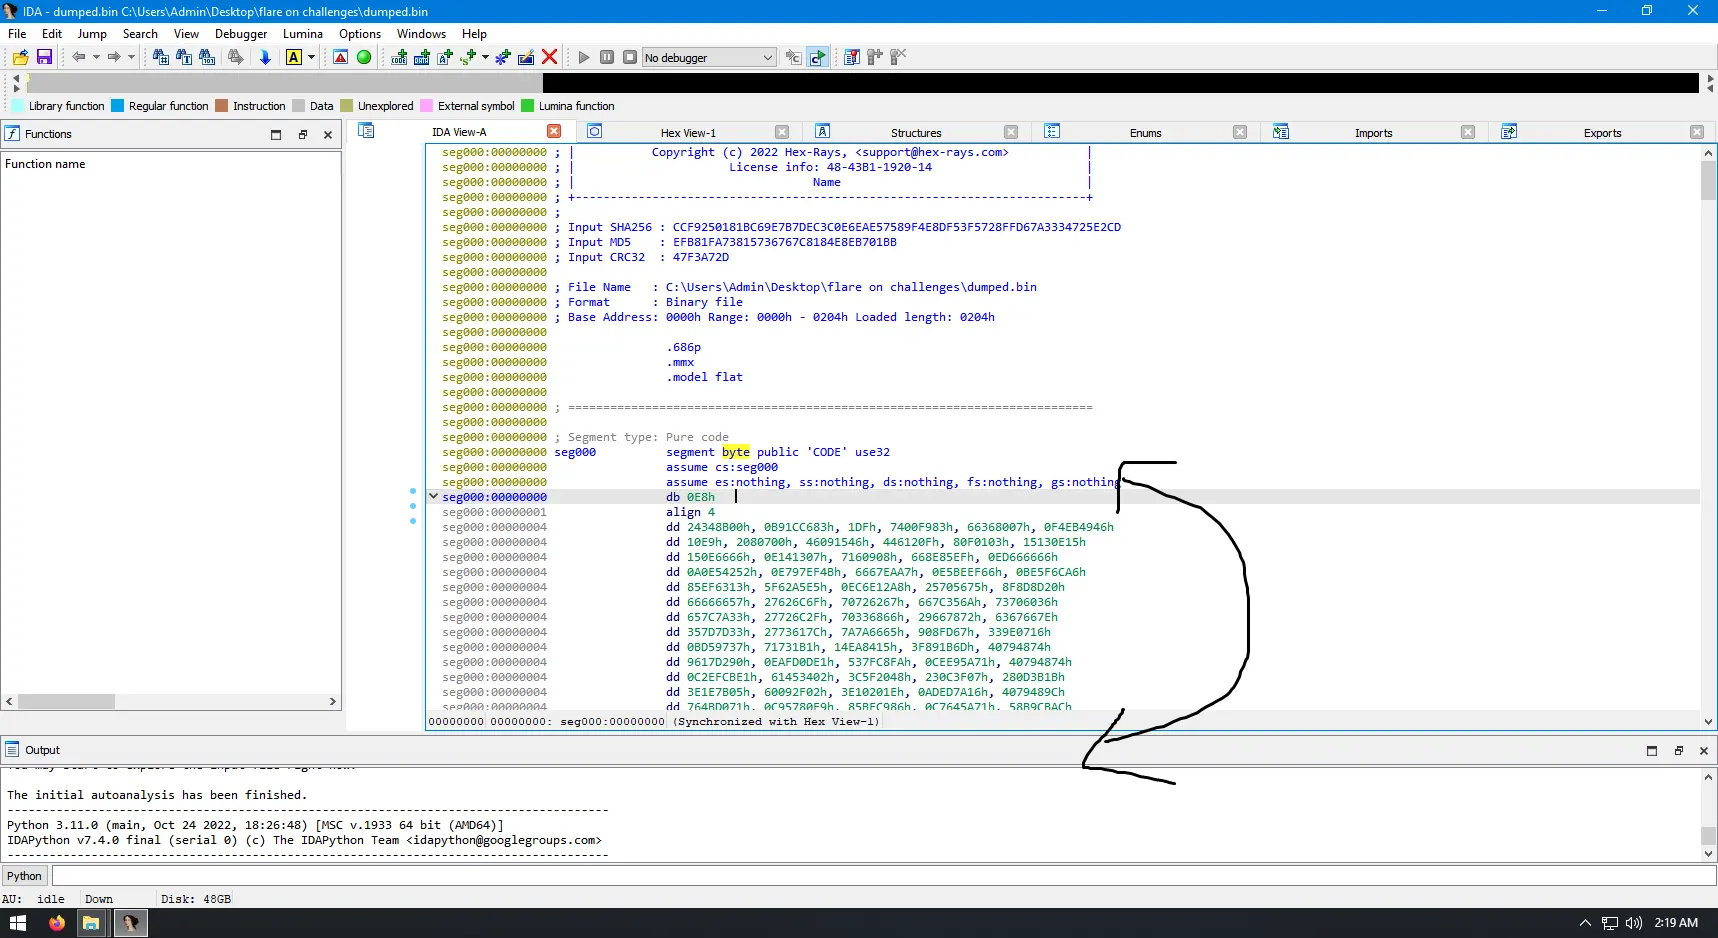Pause the debugger process

pyautogui.click(x=607, y=57)
